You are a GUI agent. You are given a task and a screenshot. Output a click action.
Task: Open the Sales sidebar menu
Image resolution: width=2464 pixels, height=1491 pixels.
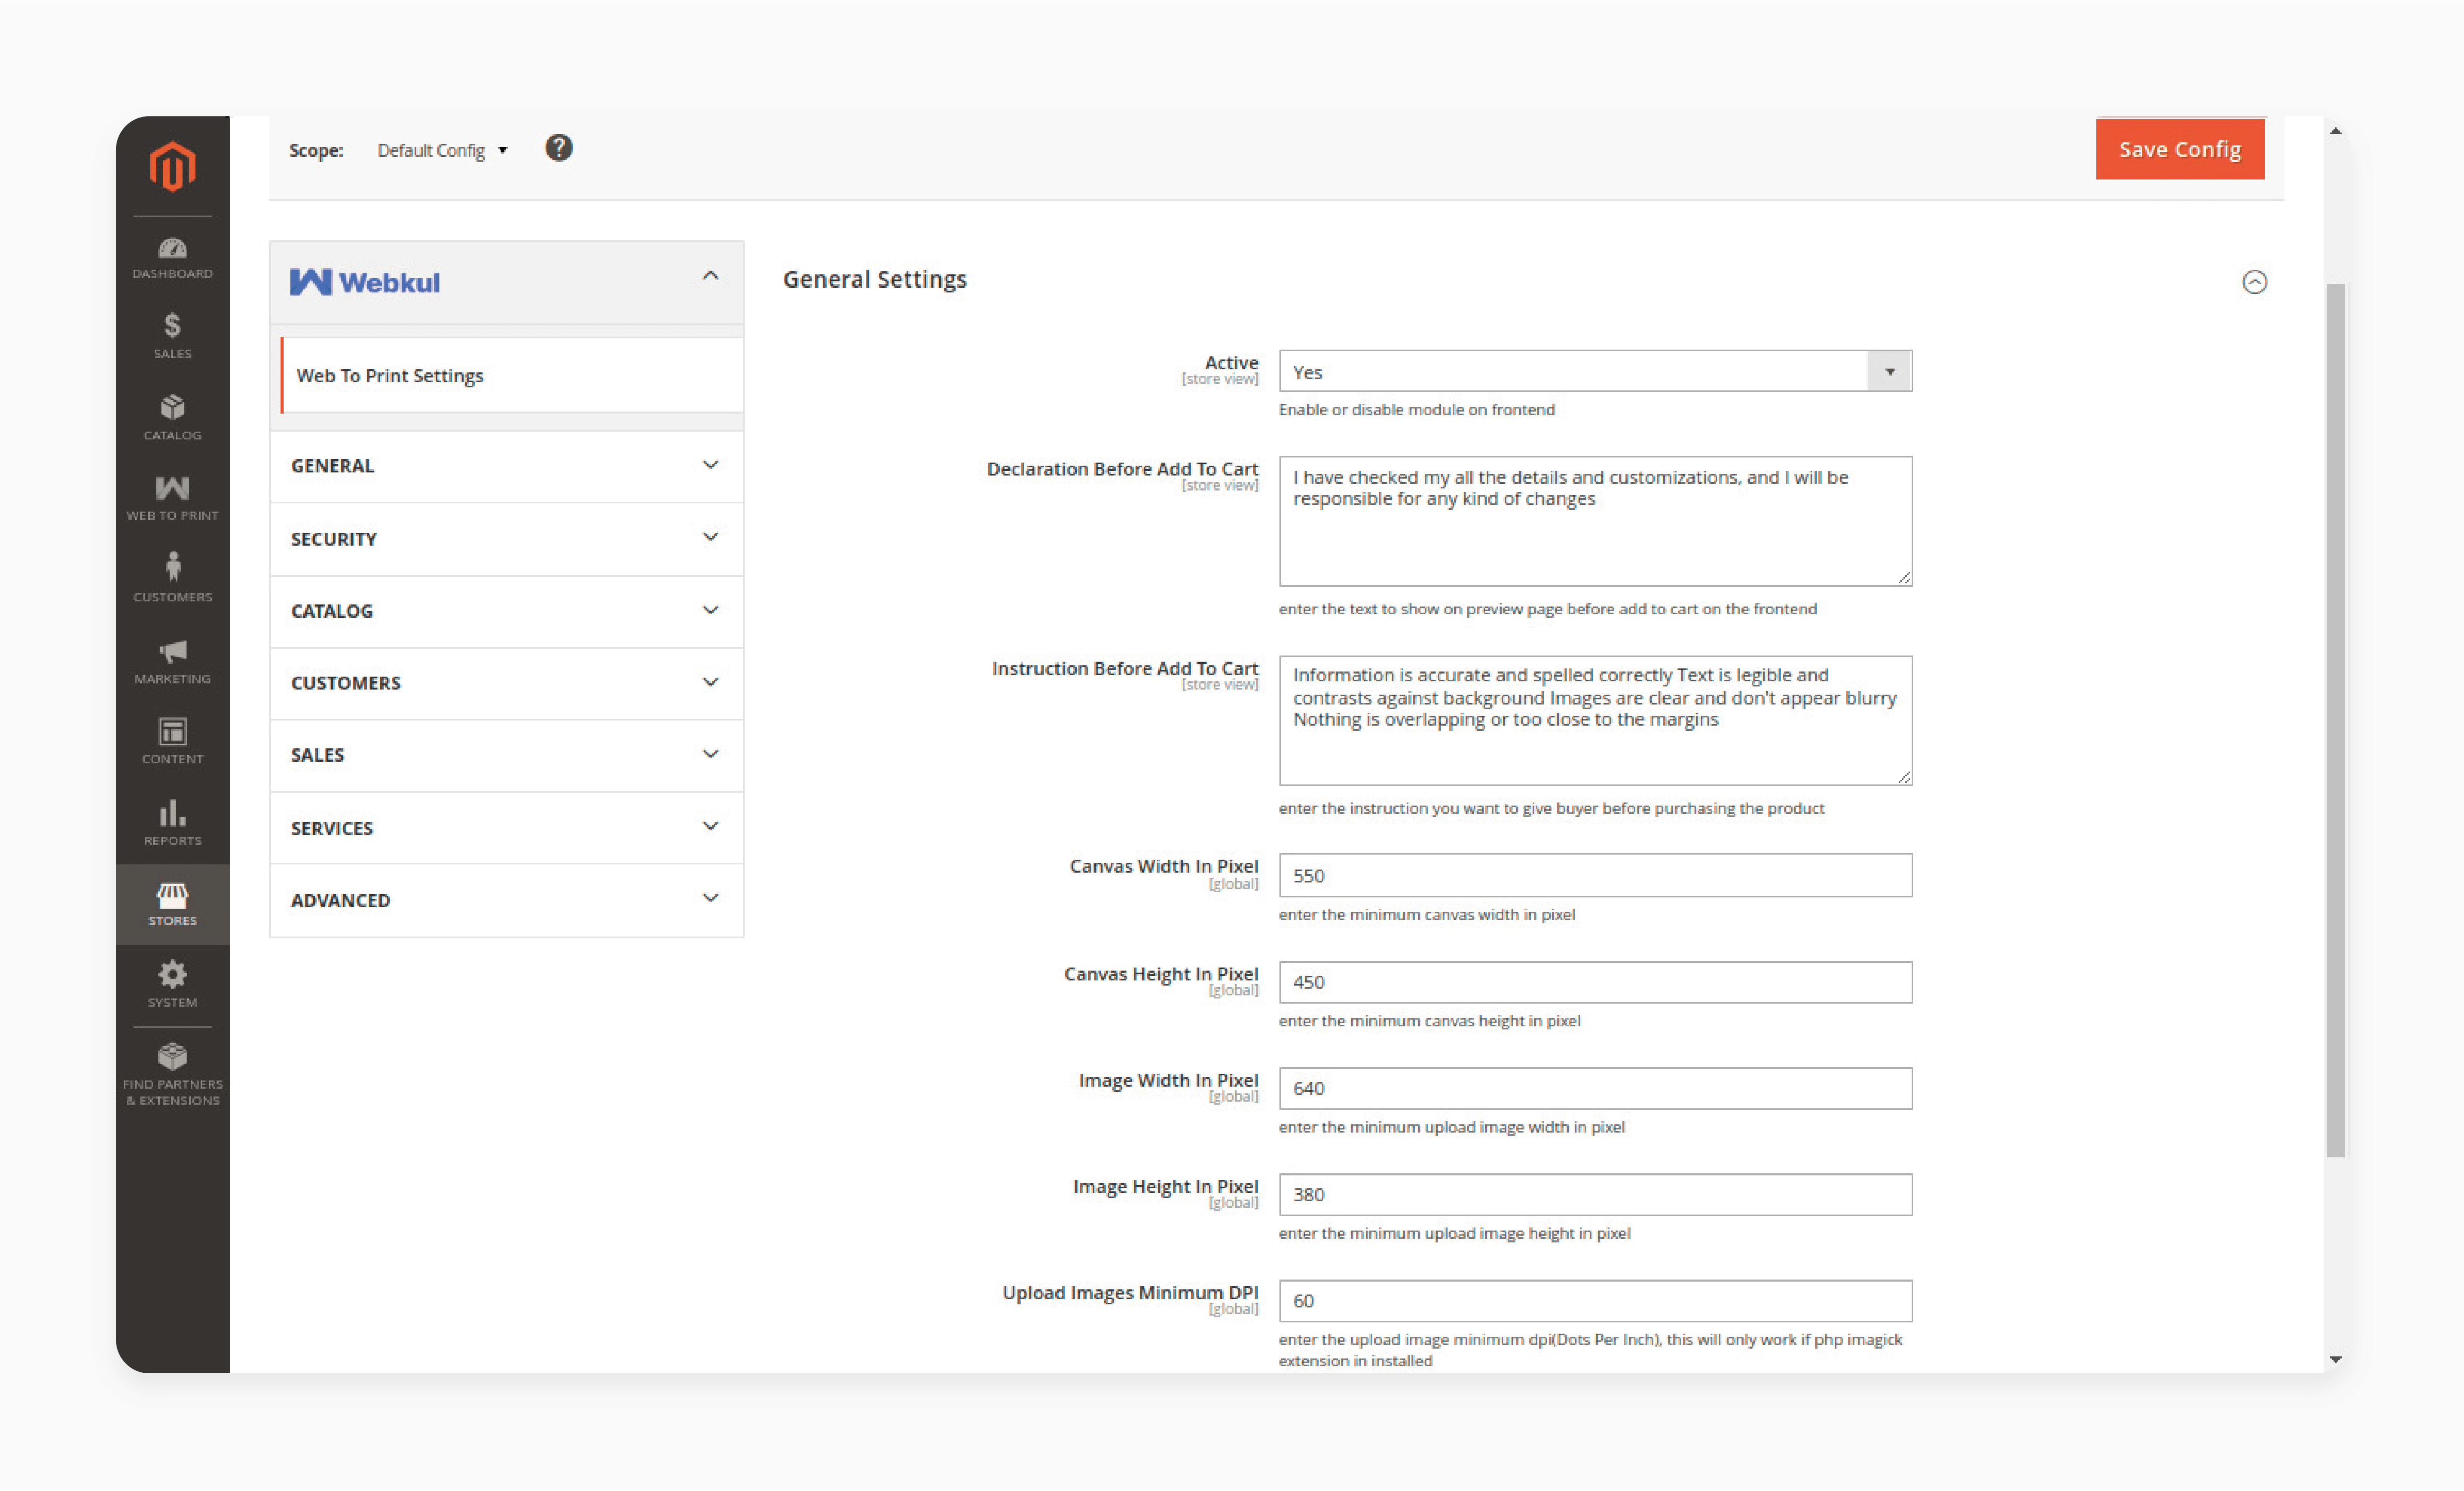(172, 336)
